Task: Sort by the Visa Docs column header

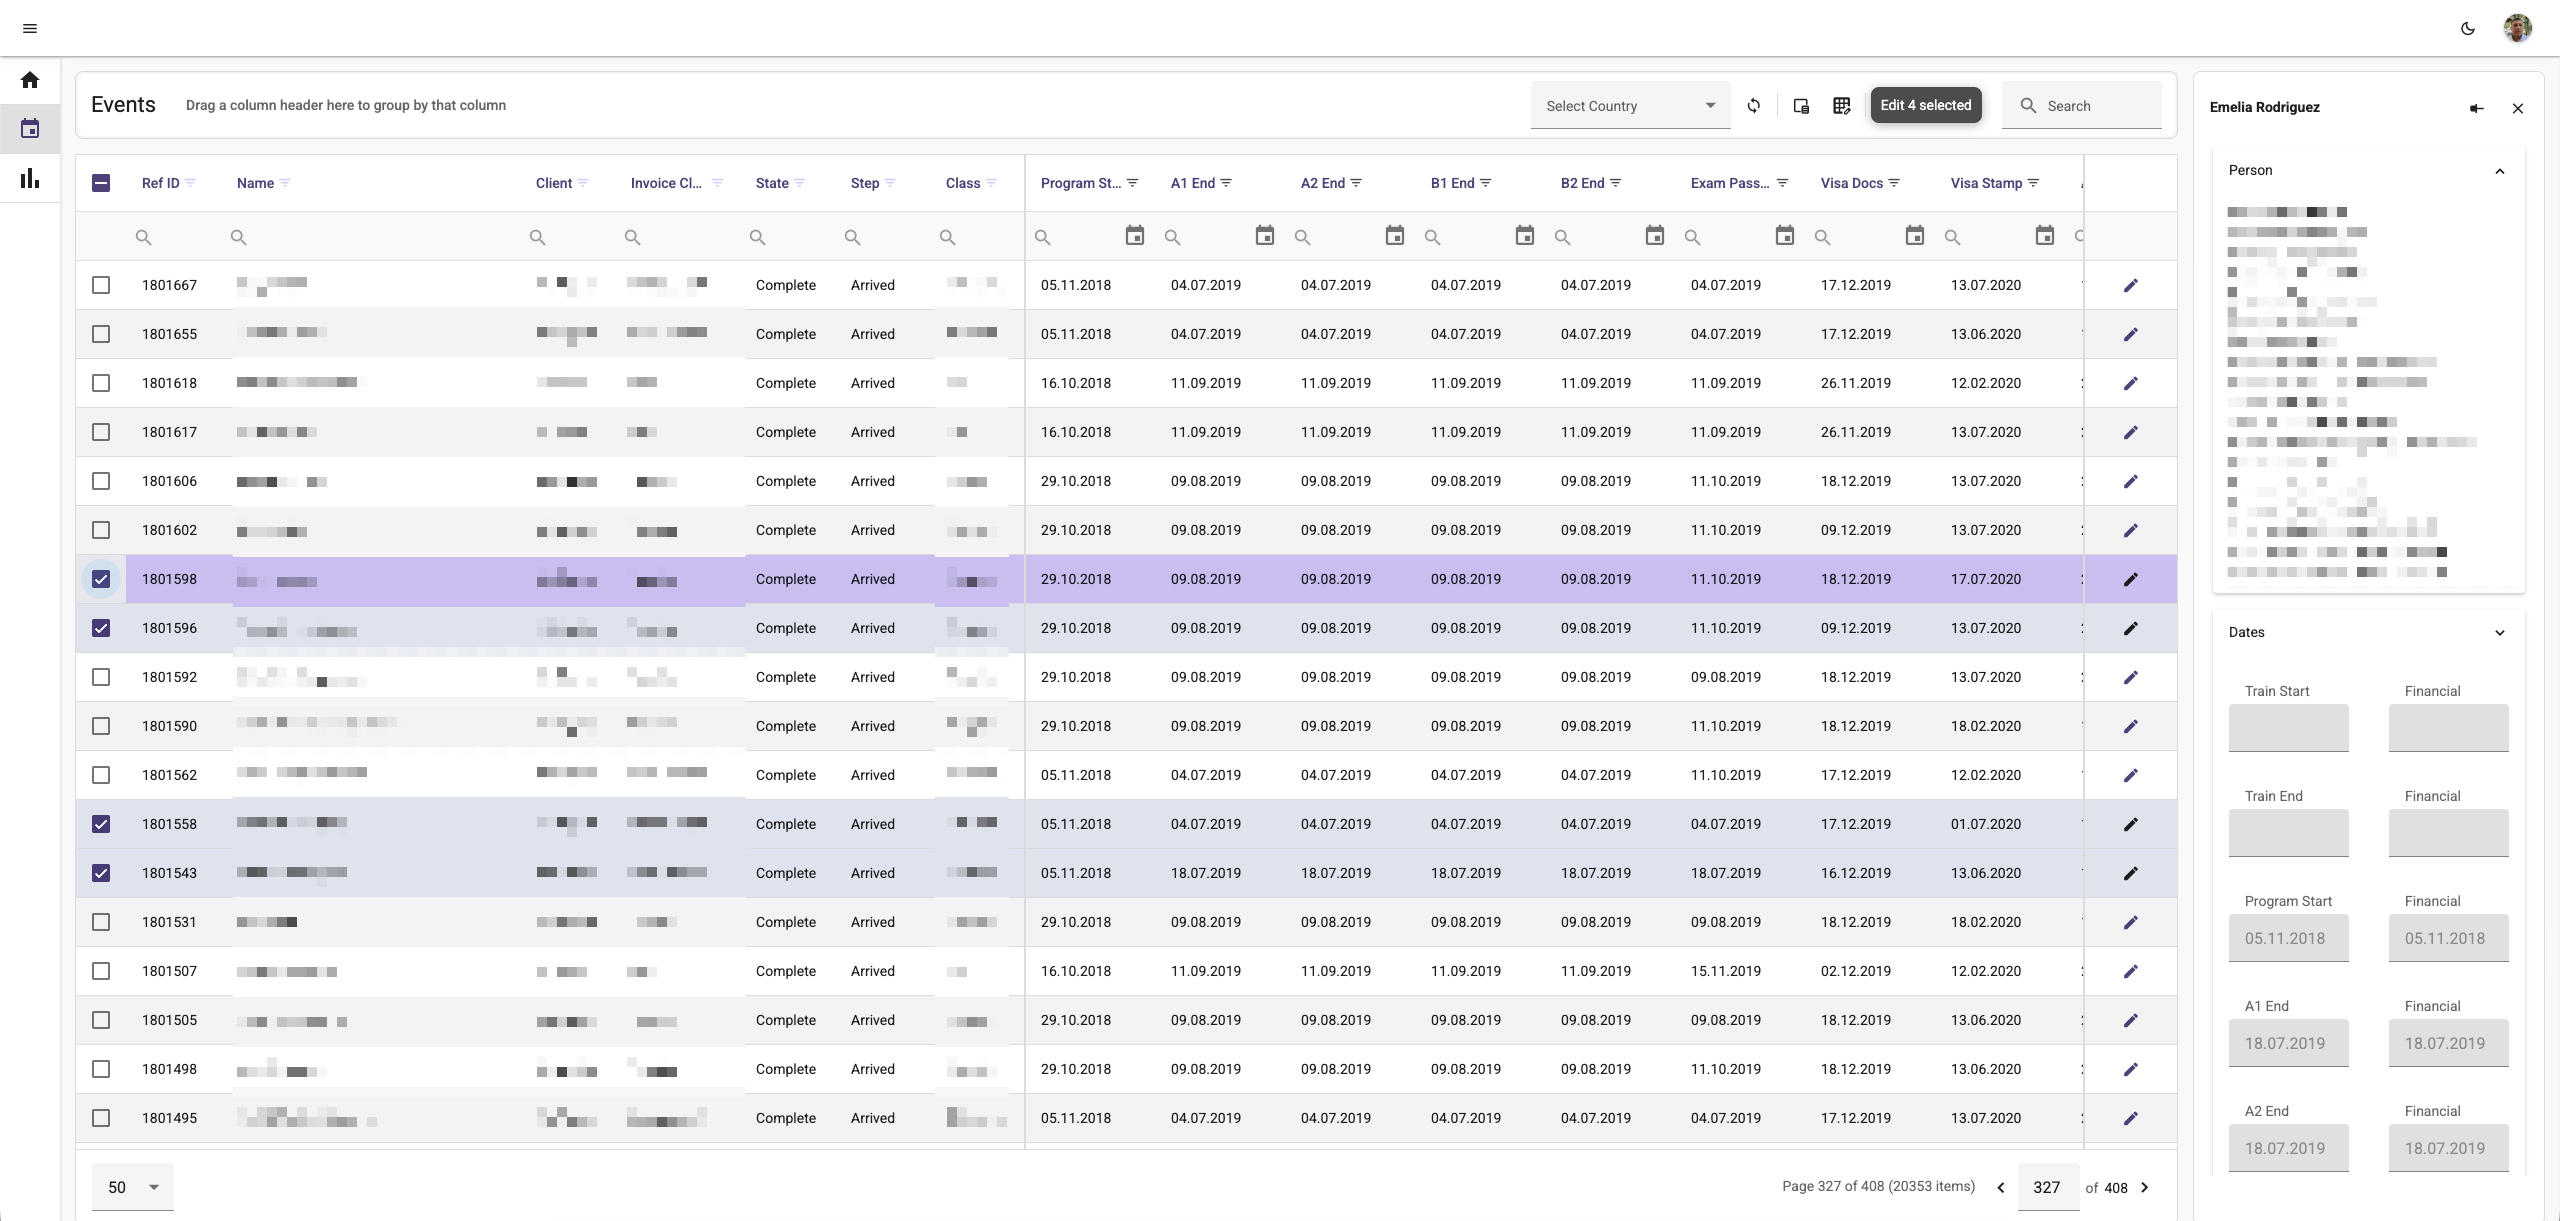Action: tap(1851, 183)
